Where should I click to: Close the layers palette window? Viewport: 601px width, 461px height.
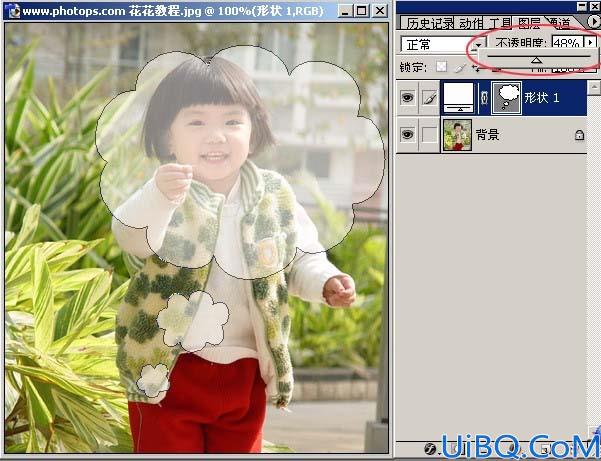594,6
